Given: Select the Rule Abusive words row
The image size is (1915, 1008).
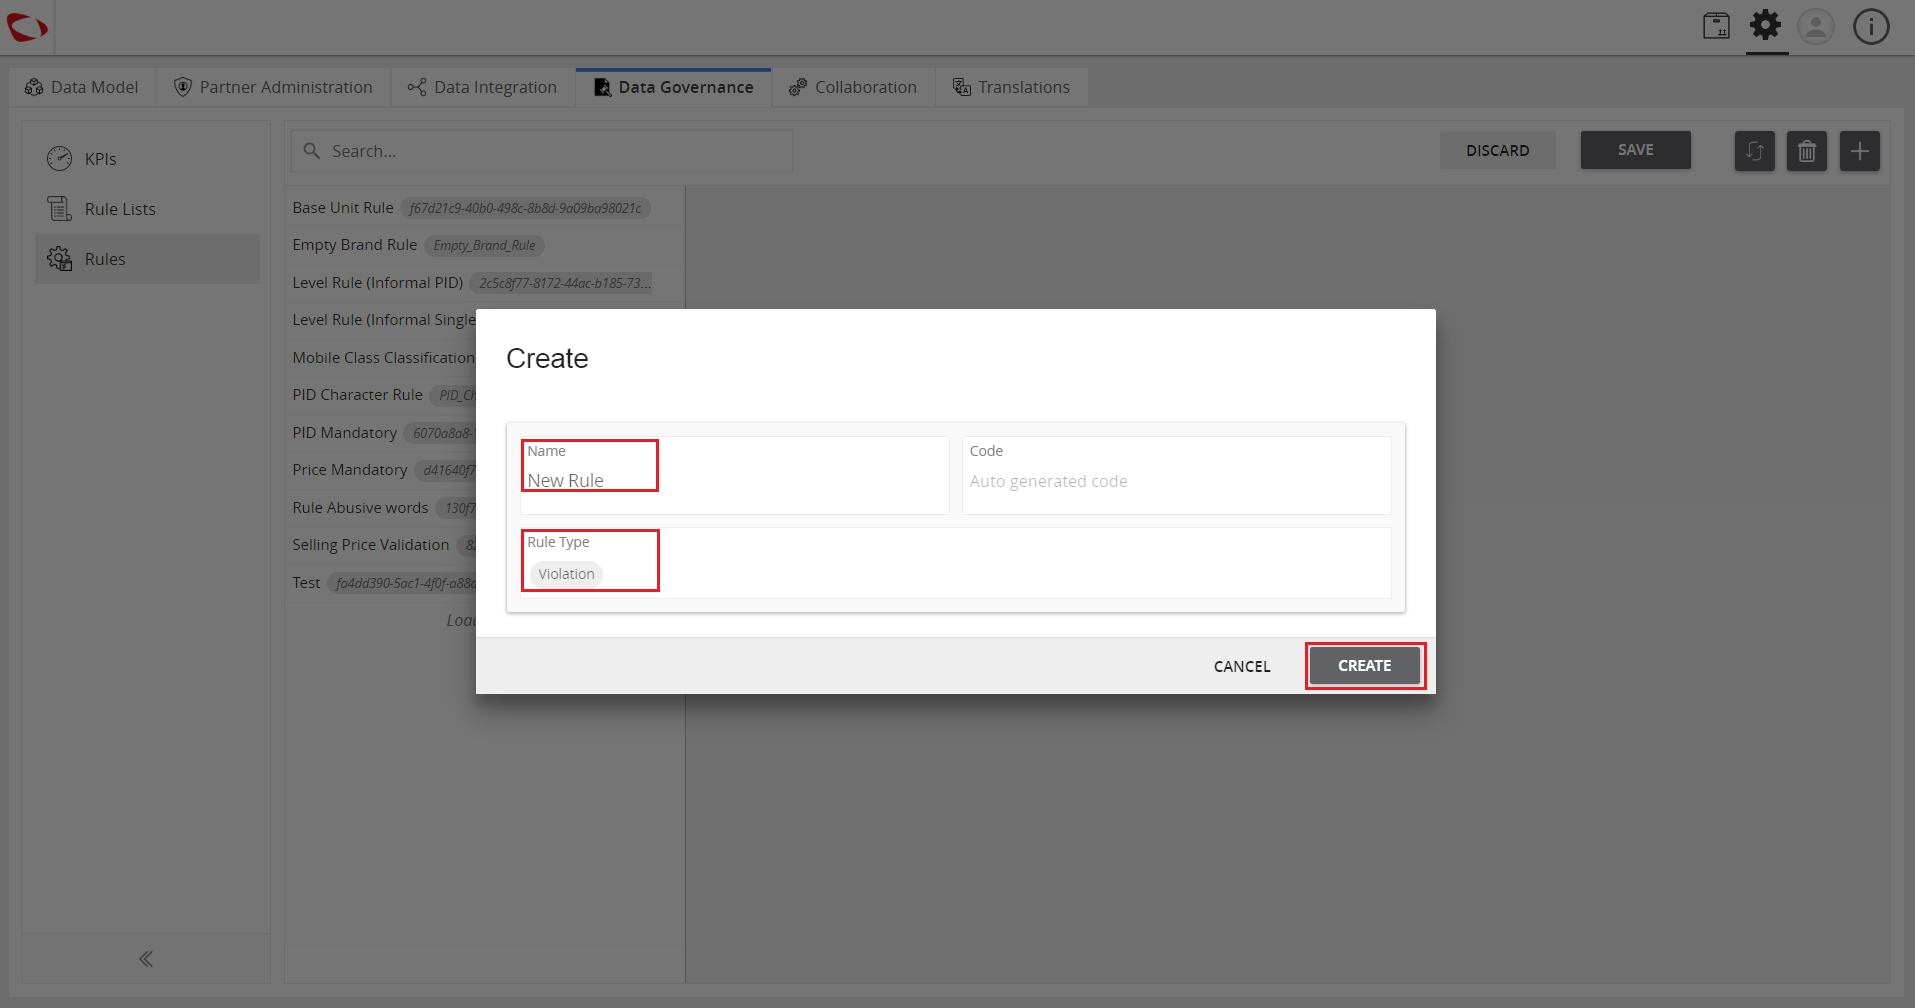Looking at the screenshot, I should point(381,508).
